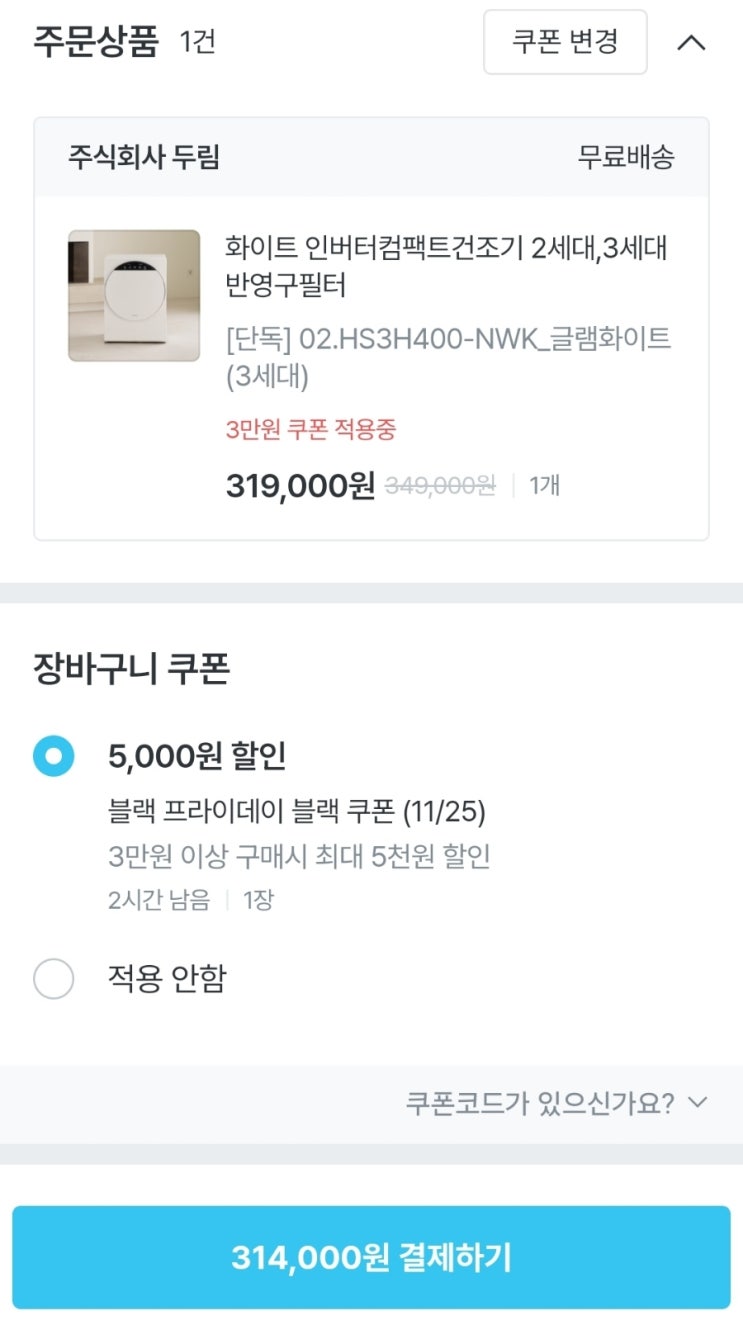Screen dimensions: 743x1320
Task: Tap the red 3만원 쿠폰 적용중 notice
Action: (311, 430)
